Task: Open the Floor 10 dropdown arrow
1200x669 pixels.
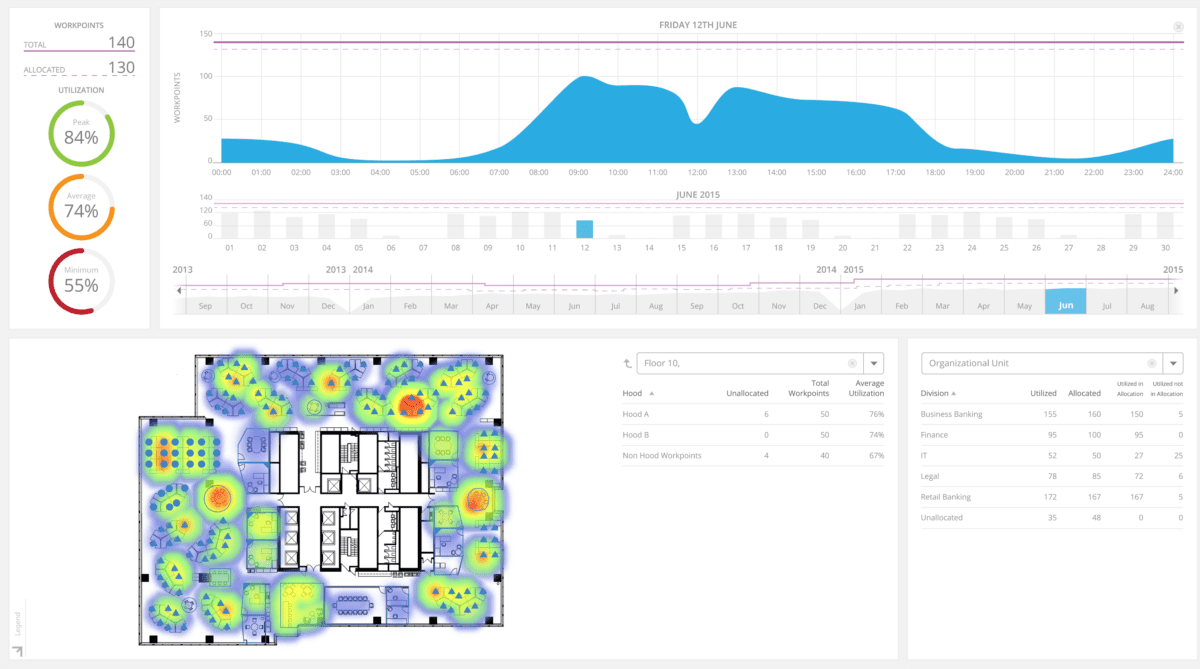Action: point(874,364)
